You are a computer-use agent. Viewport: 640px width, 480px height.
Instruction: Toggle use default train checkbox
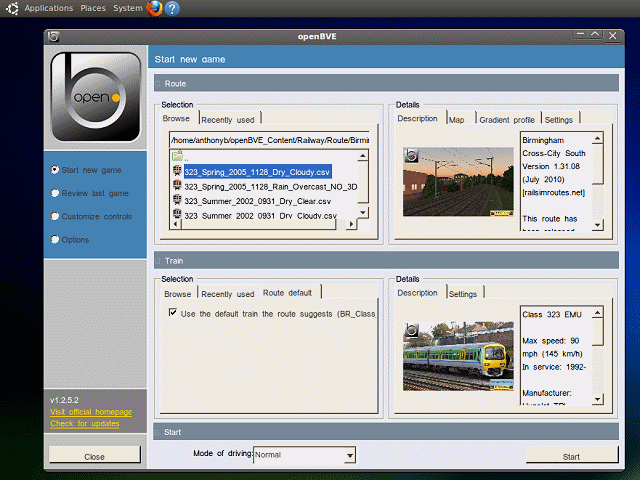tap(173, 313)
